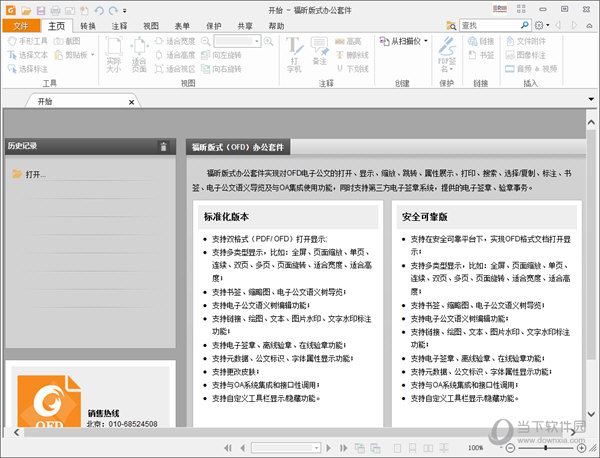Switch to the 视图 ribbon tab

coord(151,26)
